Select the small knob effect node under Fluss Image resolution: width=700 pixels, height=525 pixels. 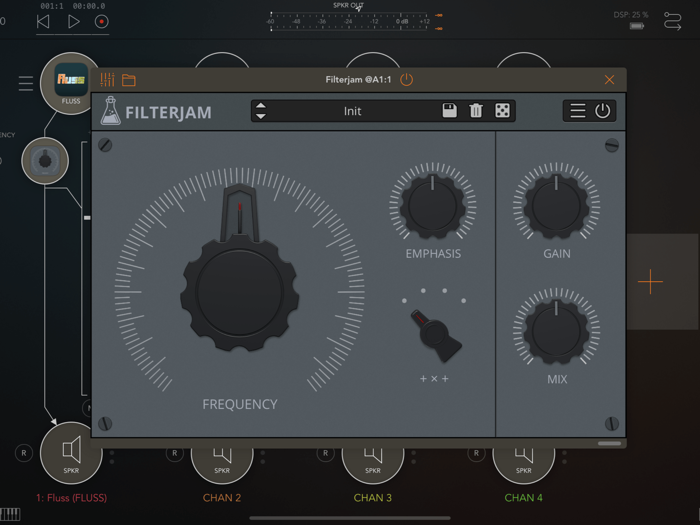click(x=45, y=161)
